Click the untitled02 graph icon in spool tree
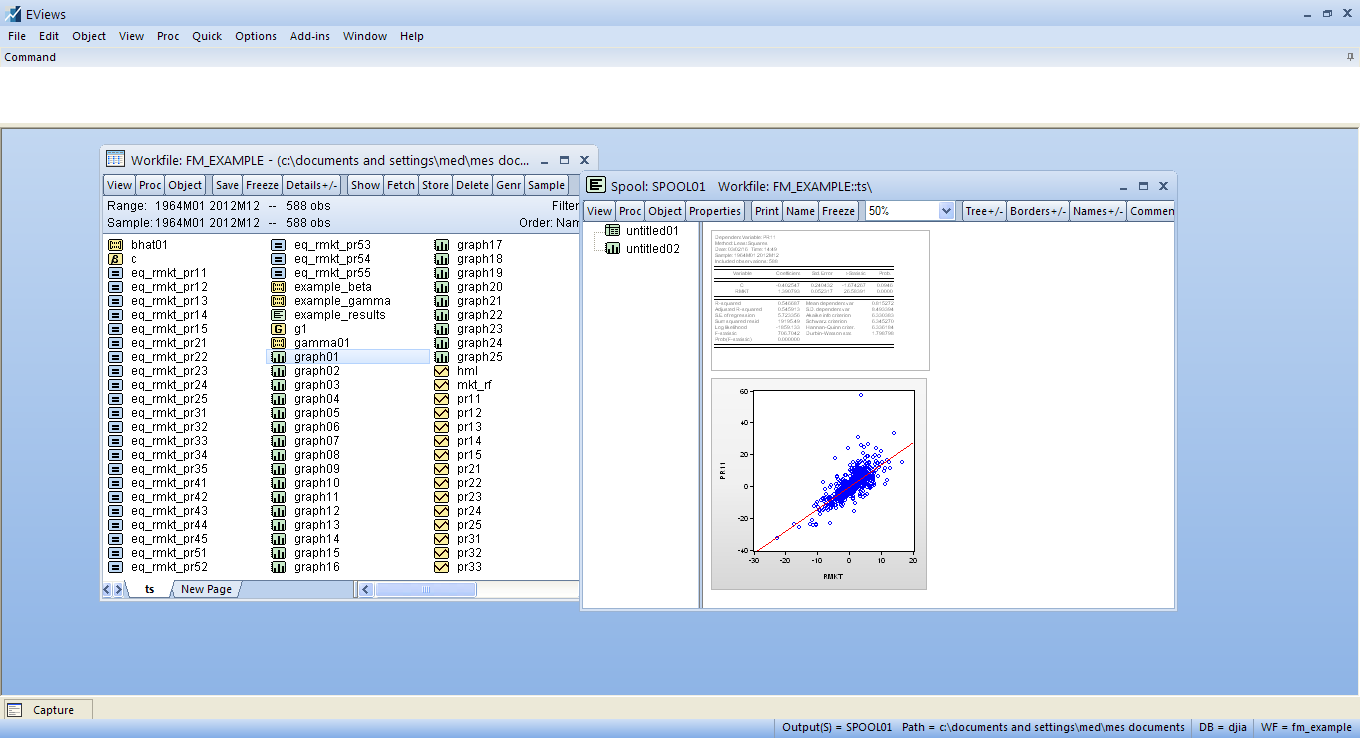This screenshot has height=738, width=1360. 613,249
